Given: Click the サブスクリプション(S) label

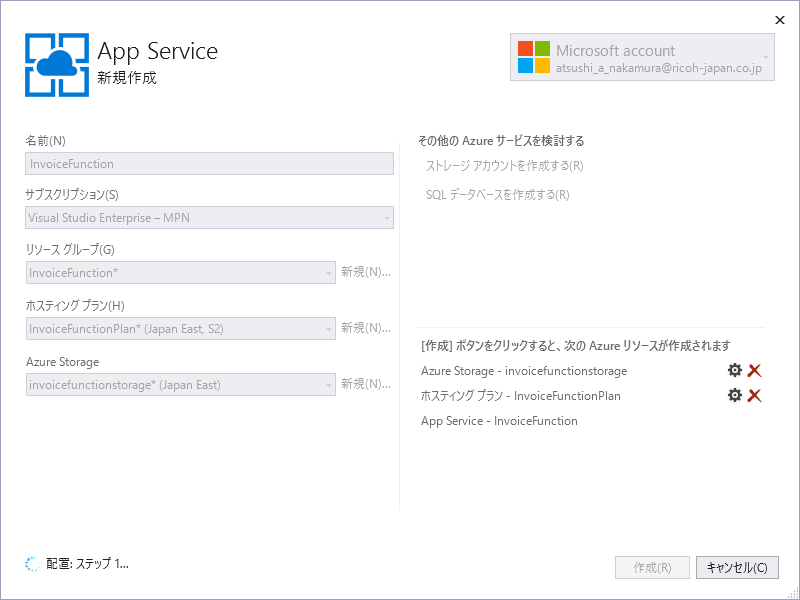Looking at the screenshot, I should 72,195.
